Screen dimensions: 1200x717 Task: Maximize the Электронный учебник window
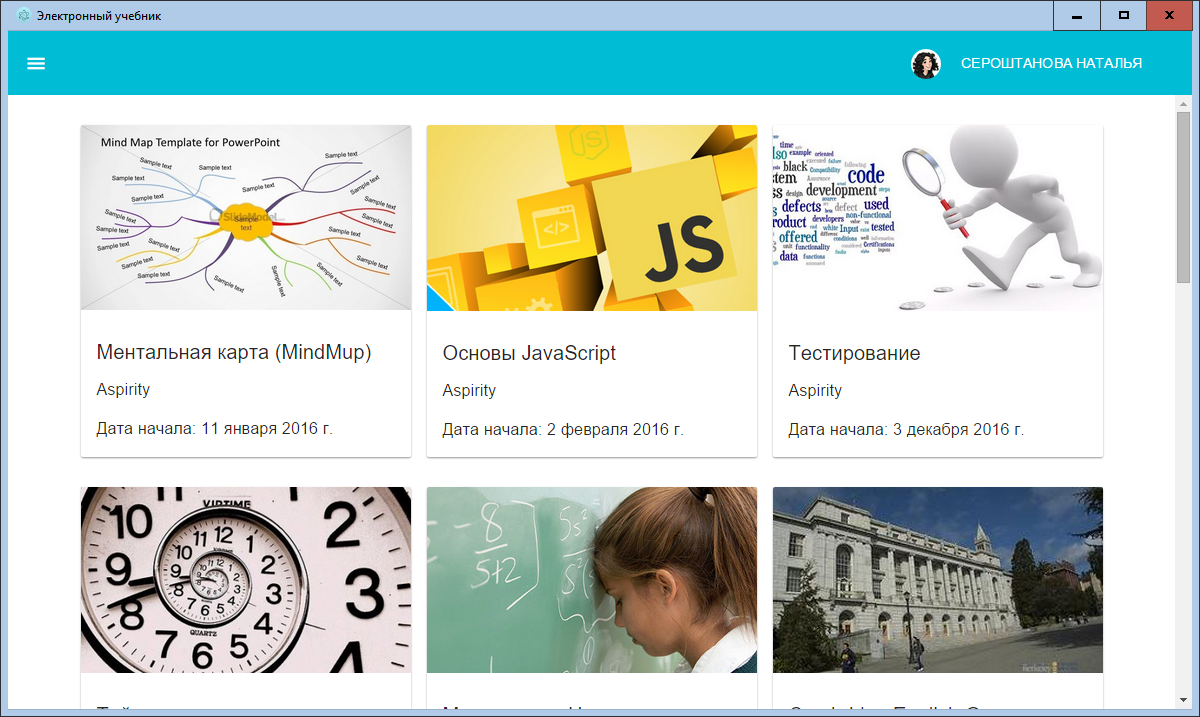pos(1124,15)
